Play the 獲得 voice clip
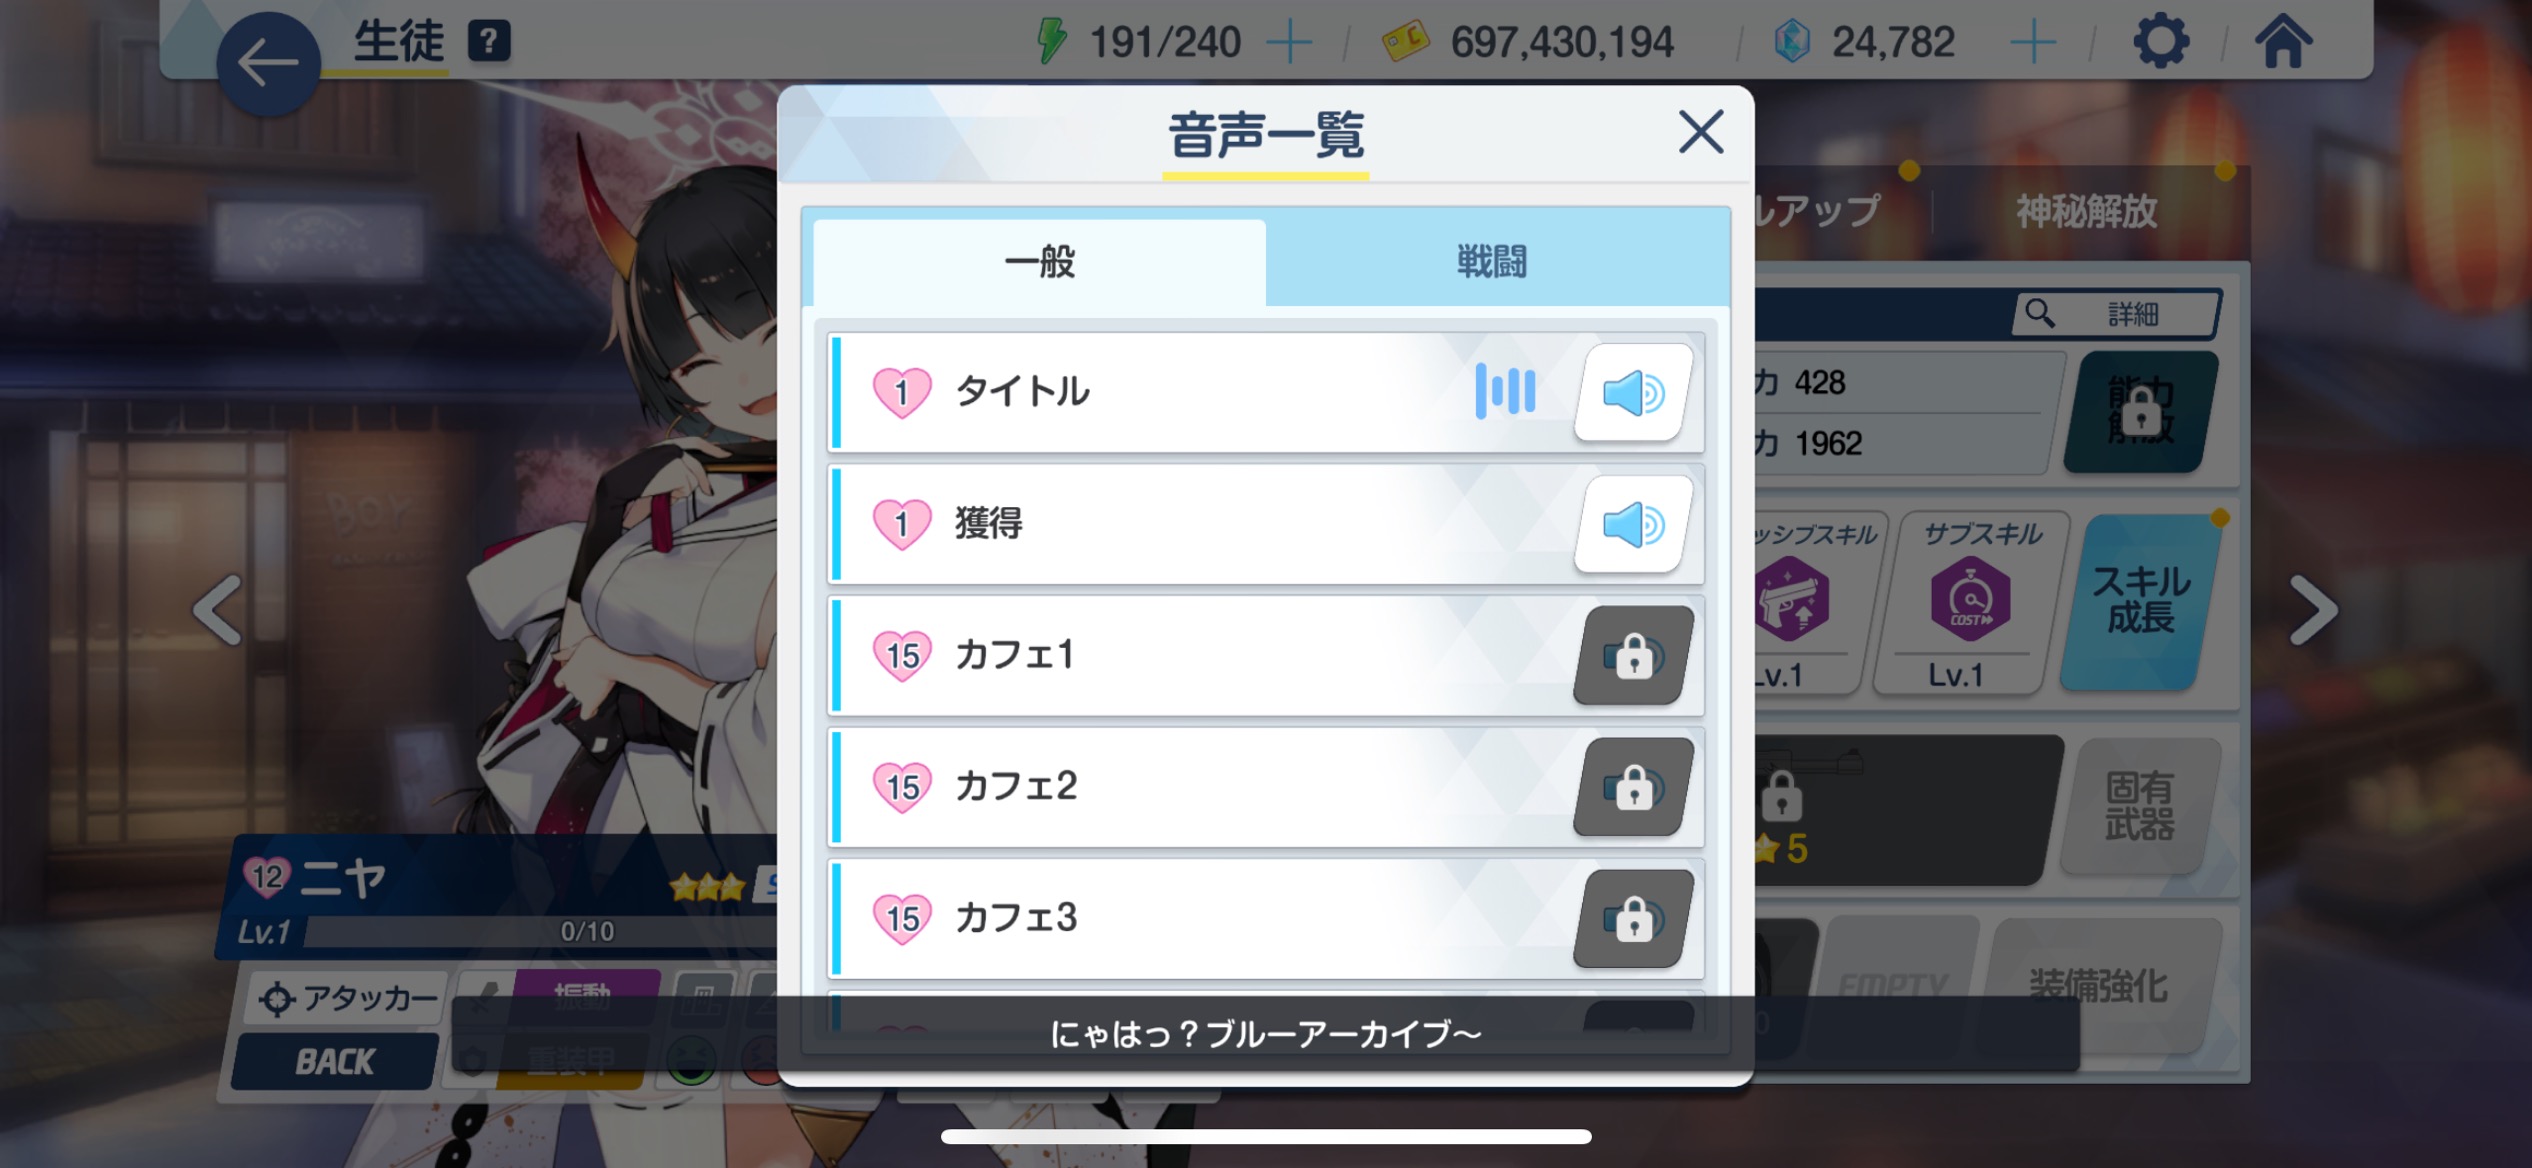2532x1168 pixels. coord(1633,524)
